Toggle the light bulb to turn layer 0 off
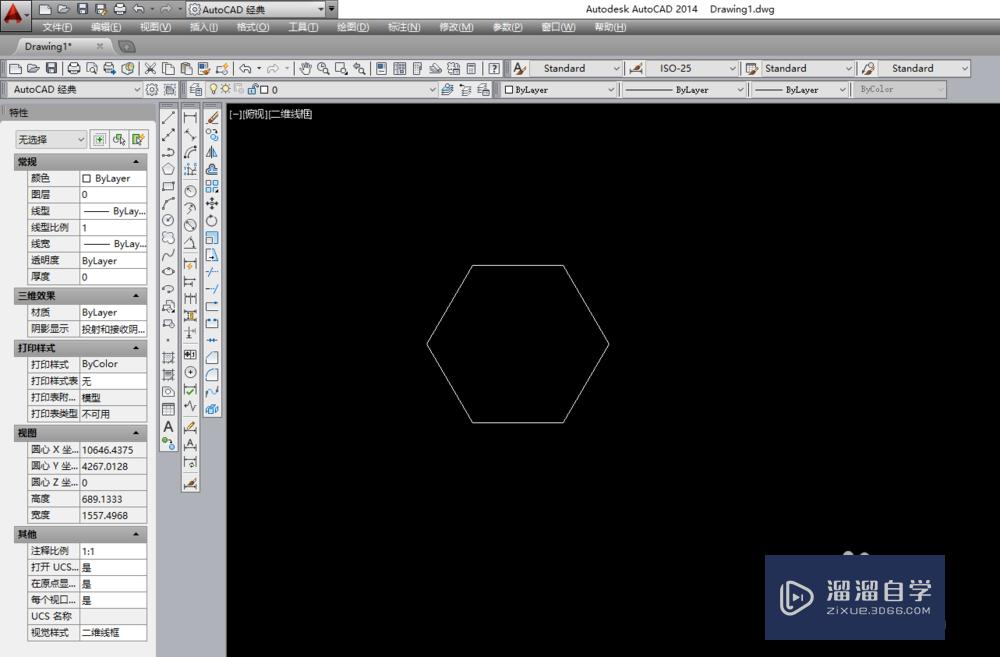This screenshot has height=657, width=1000. (214, 89)
